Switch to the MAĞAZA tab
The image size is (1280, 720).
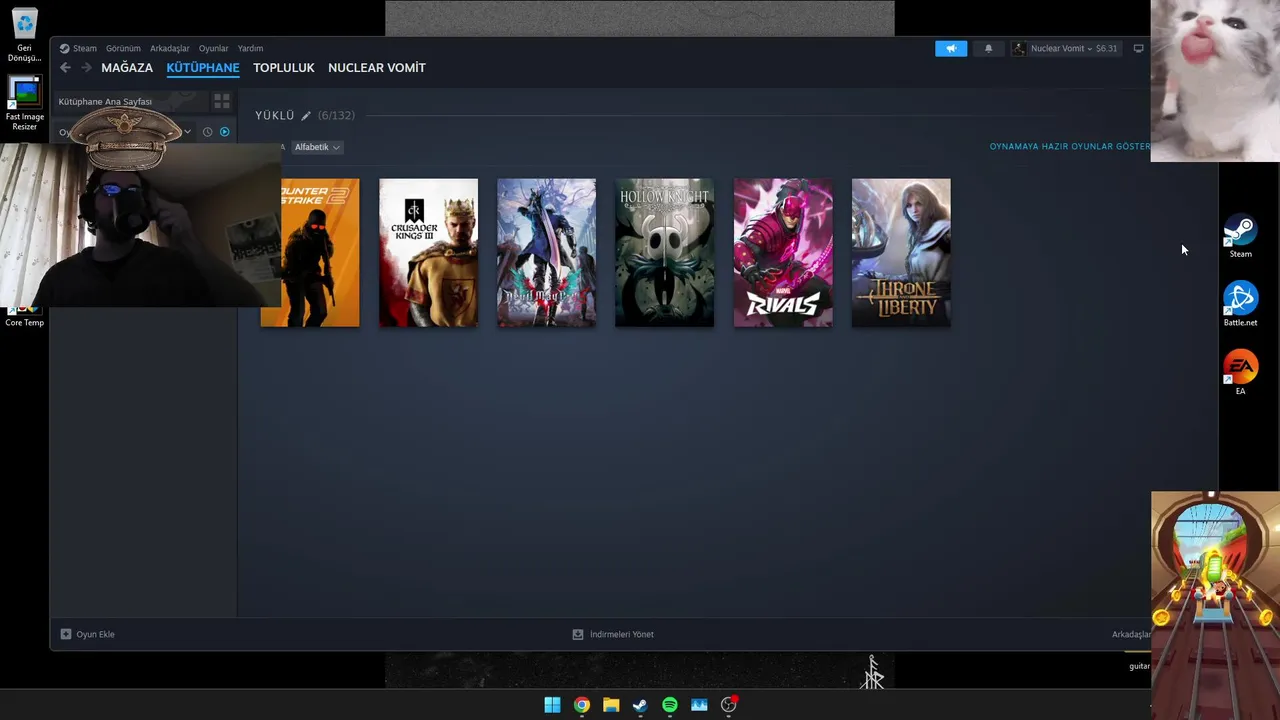[x=127, y=68]
